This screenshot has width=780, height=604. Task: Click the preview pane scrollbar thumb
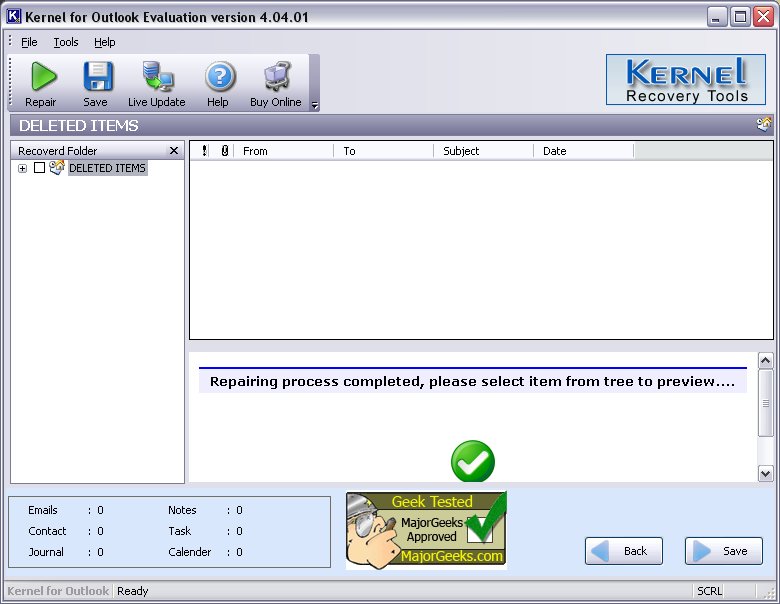(765, 403)
